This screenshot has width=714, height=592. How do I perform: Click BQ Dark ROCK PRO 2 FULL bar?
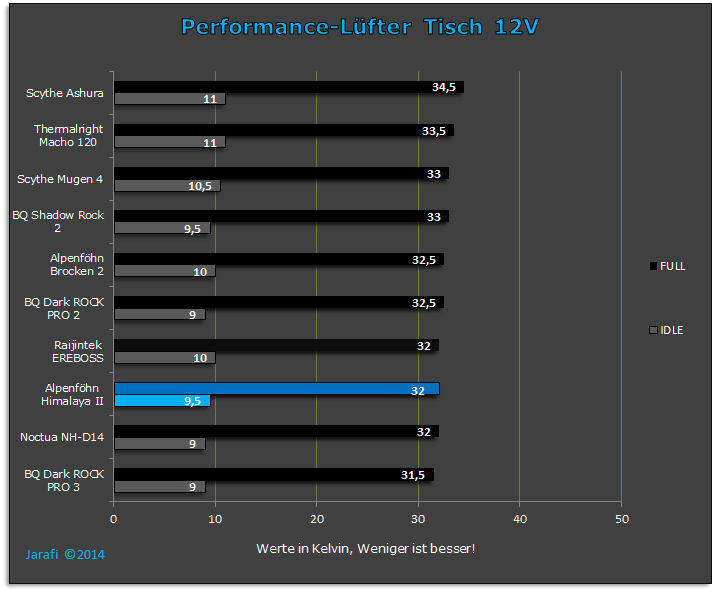point(279,302)
